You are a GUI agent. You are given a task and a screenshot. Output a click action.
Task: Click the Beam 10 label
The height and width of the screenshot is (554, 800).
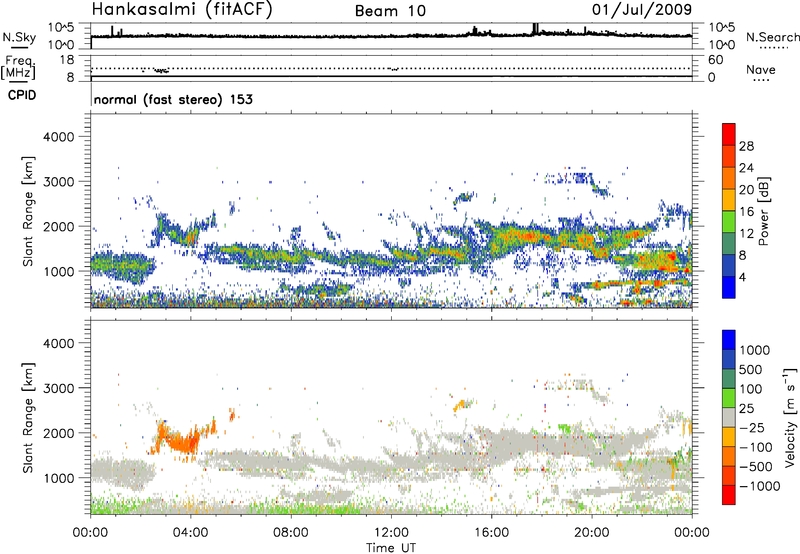[x=390, y=11]
